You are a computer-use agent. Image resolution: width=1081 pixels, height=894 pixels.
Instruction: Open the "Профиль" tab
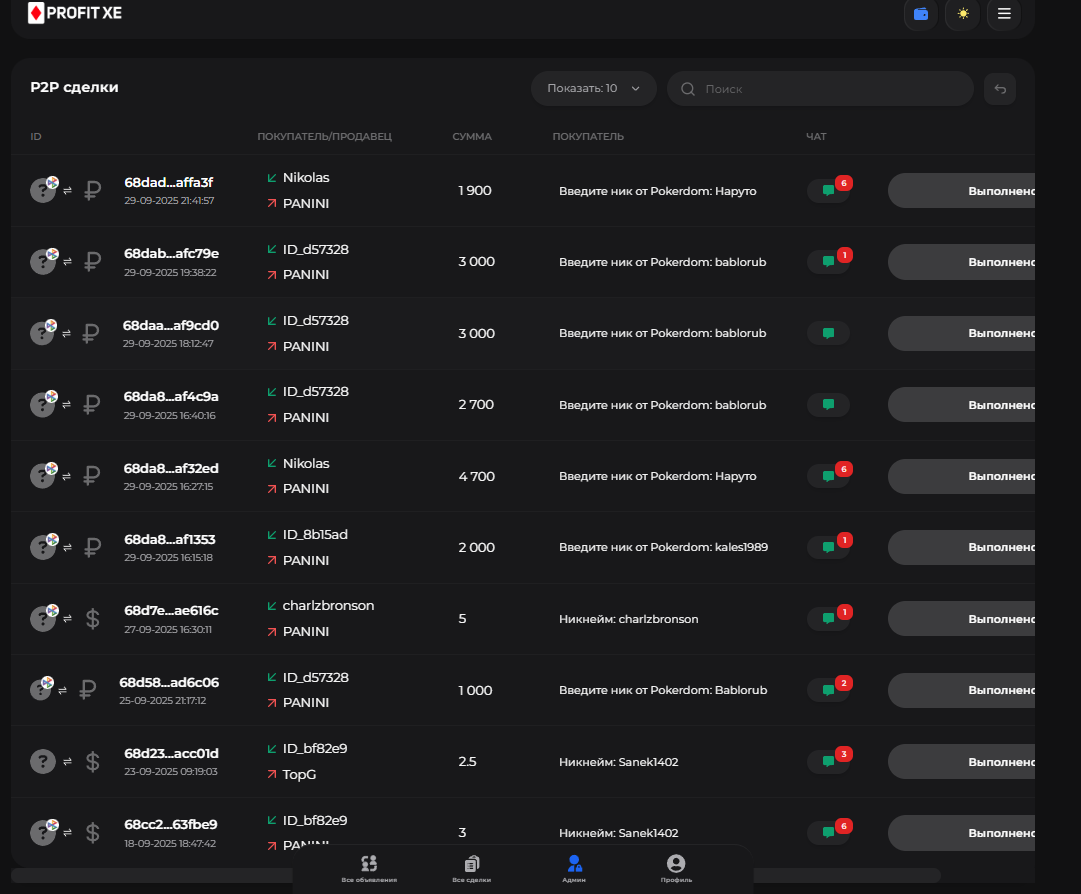[x=676, y=868]
